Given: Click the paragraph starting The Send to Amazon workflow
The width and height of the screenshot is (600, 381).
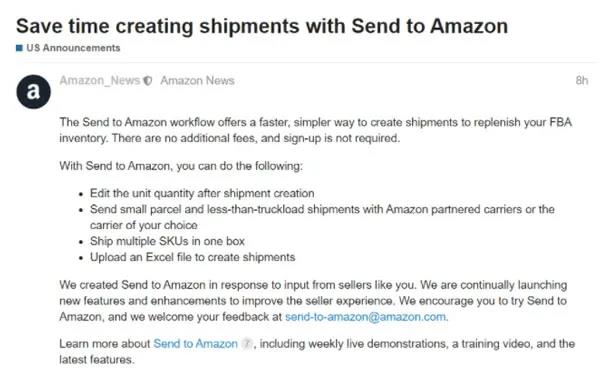Looking at the screenshot, I should point(316,130).
